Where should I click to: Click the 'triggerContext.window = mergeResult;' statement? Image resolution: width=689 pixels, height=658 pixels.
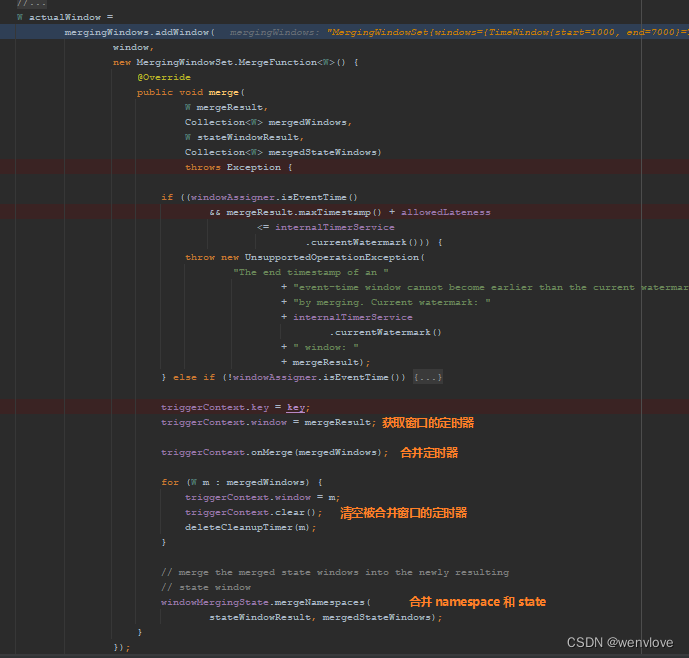pyautogui.click(x=268, y=422)
